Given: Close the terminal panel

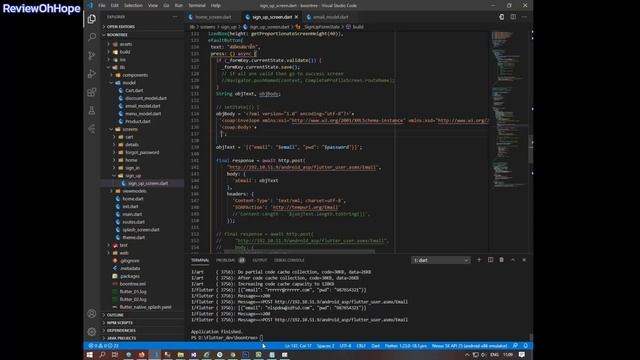Looking at the screenshot, I should (524, 260).
